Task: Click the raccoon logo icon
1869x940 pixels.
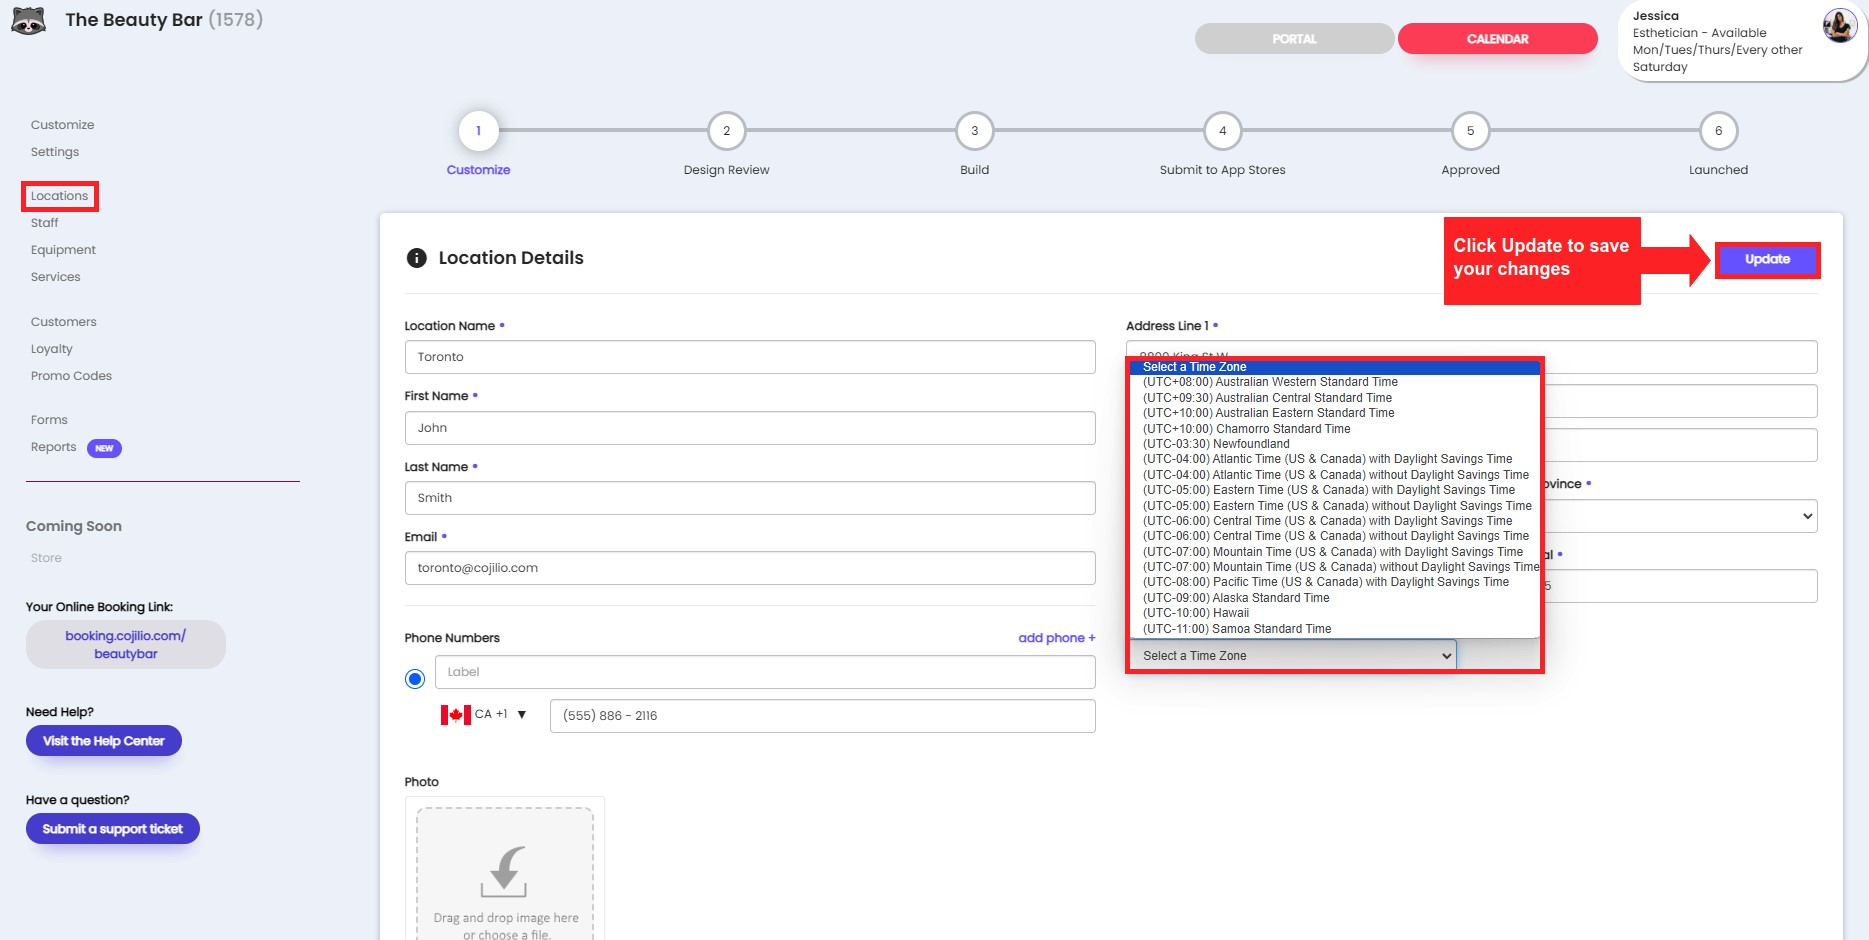Action: (28, 20)
